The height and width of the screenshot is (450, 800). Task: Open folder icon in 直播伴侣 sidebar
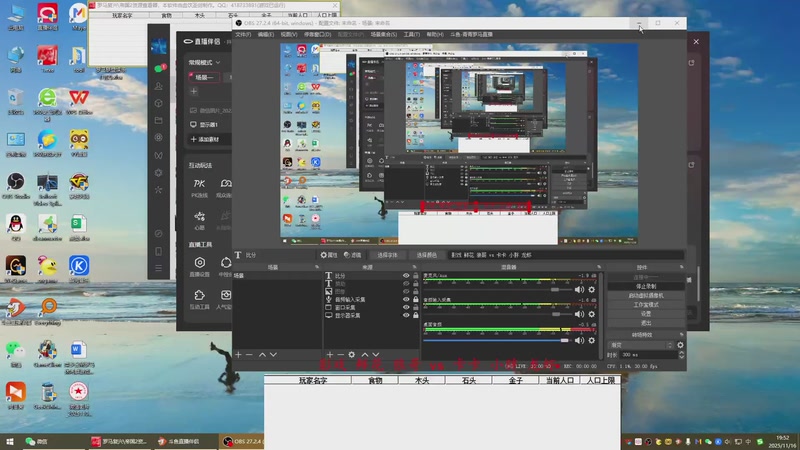159,120
